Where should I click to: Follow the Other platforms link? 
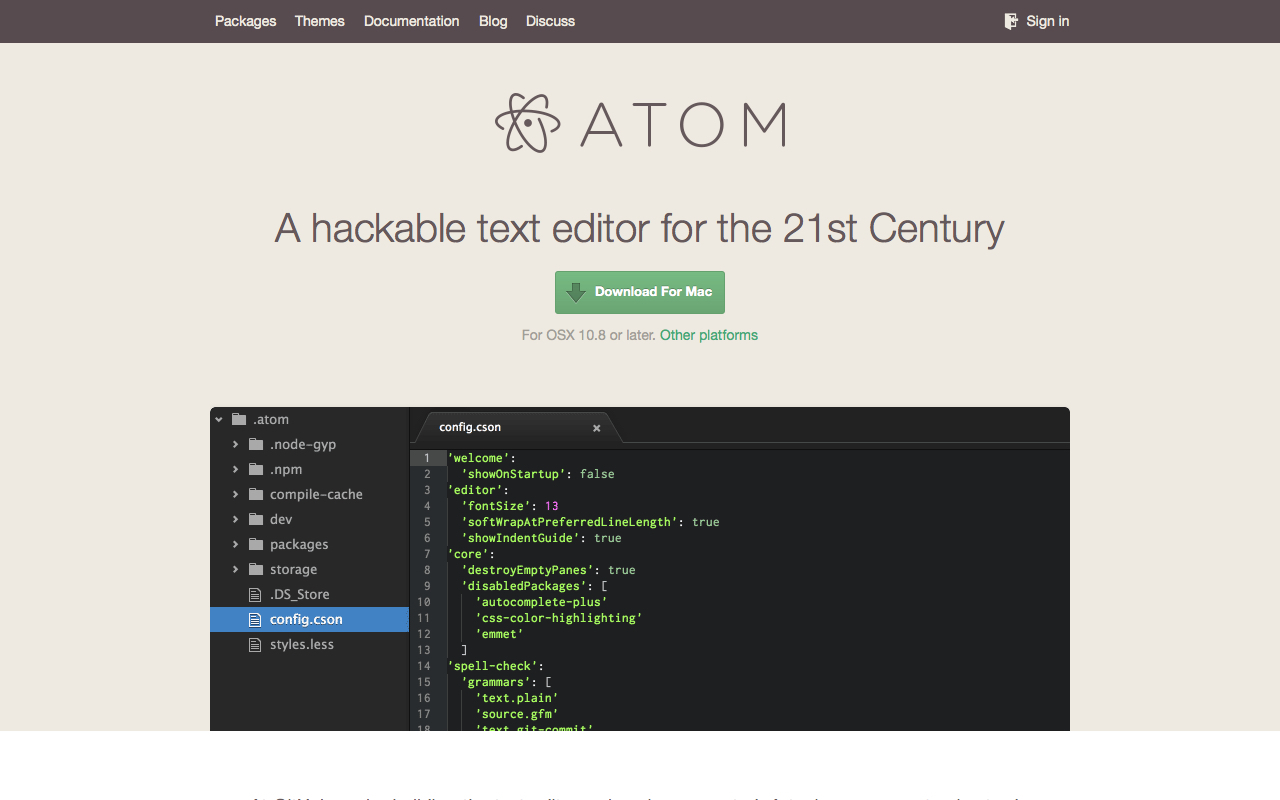pyautogui.click(x=709, y=335)
